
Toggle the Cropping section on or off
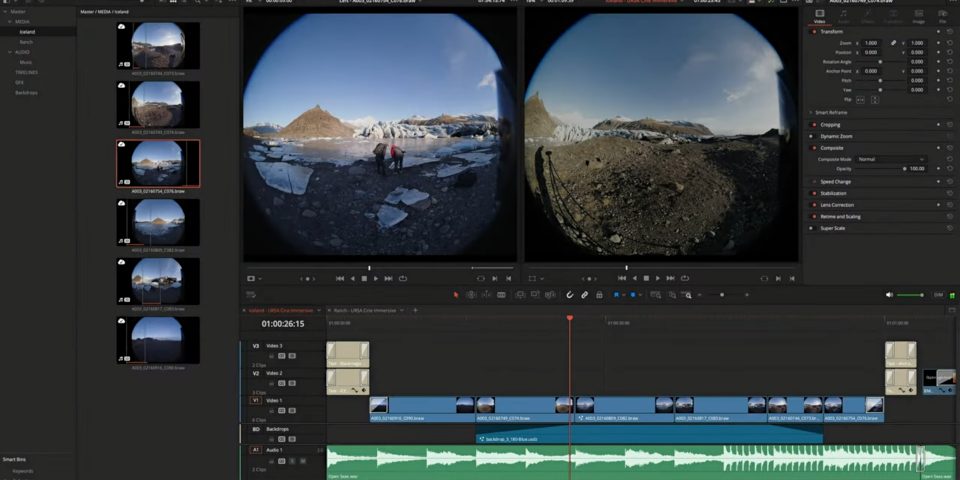point(814,125)
